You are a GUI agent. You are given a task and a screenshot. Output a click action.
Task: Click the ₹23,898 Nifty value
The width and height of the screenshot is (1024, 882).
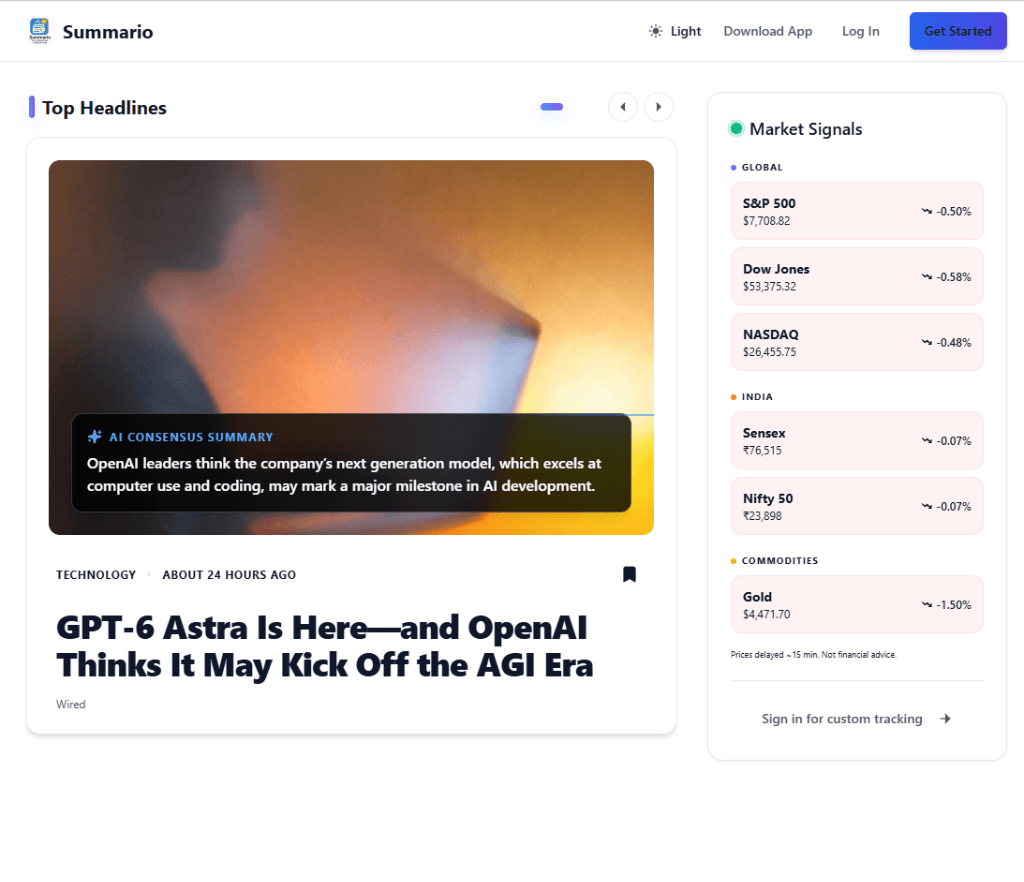click(762, 516)
